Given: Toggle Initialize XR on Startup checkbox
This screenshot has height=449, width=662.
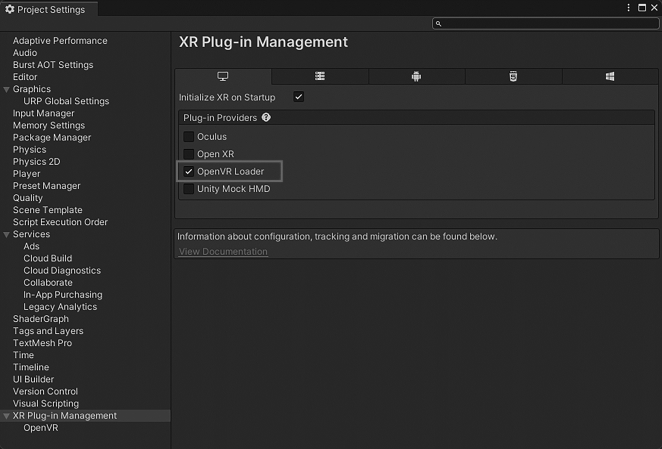Looking at the screenshot, I should tap(298, 97).
